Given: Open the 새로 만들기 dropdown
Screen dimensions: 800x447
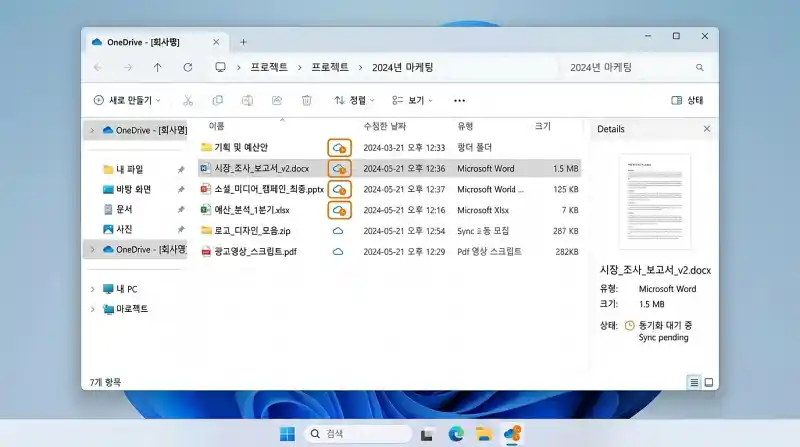Looking at the screenshot, I should [x=127, y=101].
